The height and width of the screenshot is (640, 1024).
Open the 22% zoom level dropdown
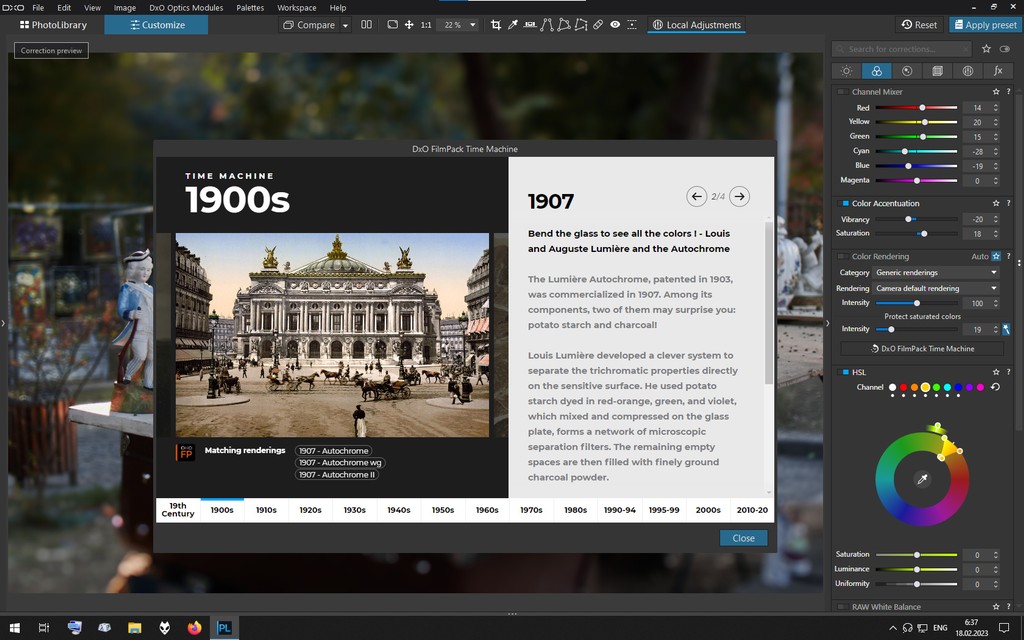click(x=473, y=25)
